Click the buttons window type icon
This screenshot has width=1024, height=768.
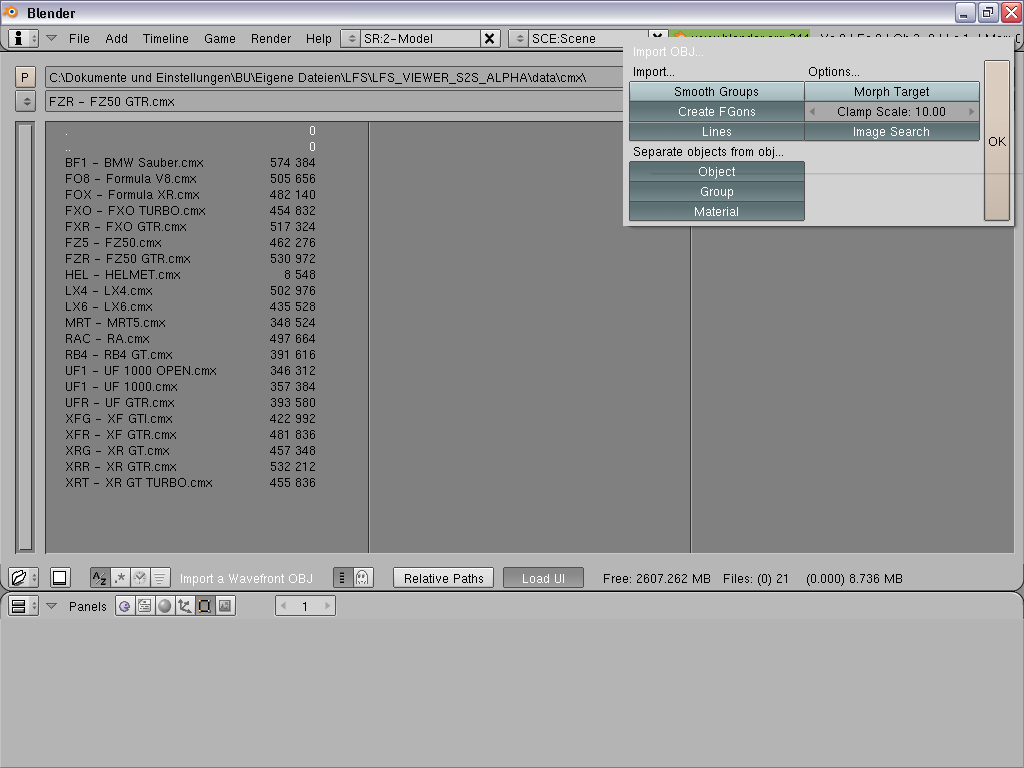[18, 606]
